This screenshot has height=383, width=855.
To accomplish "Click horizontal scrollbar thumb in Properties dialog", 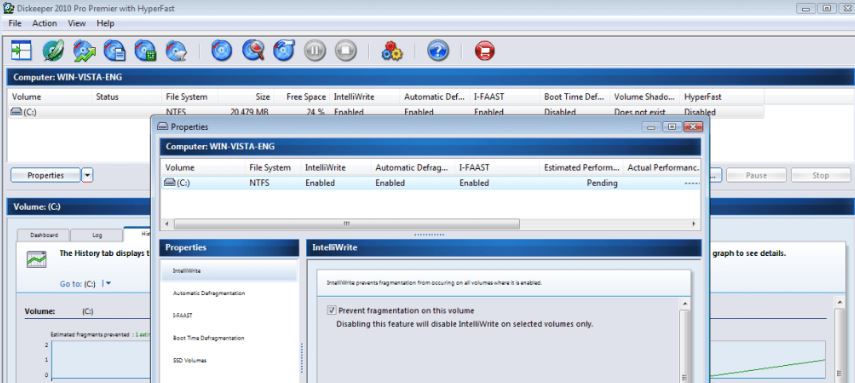I will coord(346,224).
